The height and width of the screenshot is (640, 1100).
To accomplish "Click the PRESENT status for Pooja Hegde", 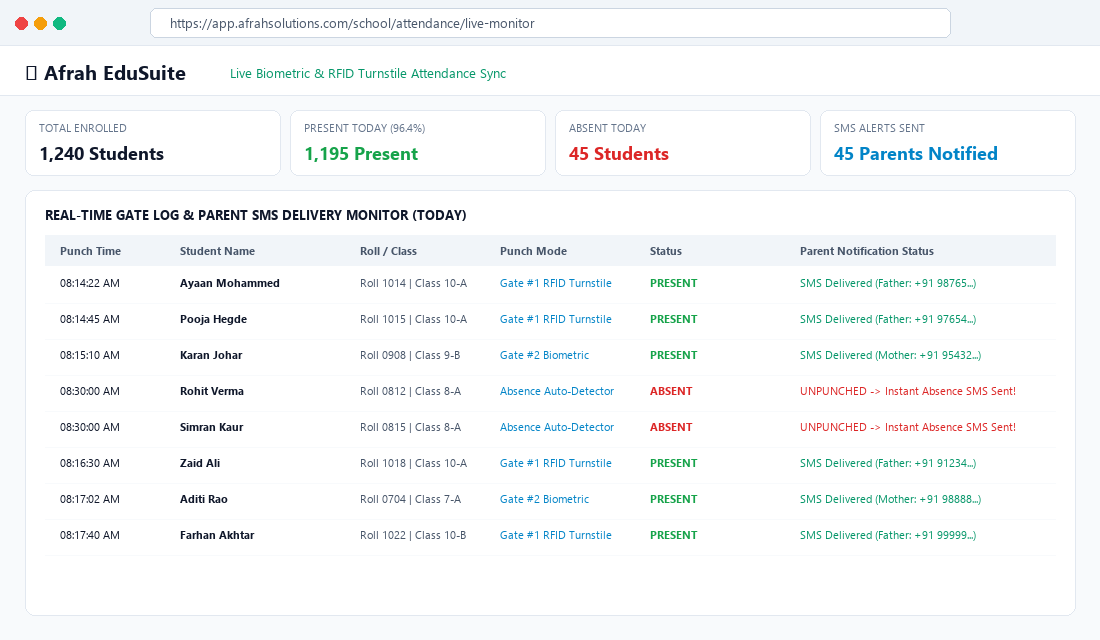I will 673,319.
